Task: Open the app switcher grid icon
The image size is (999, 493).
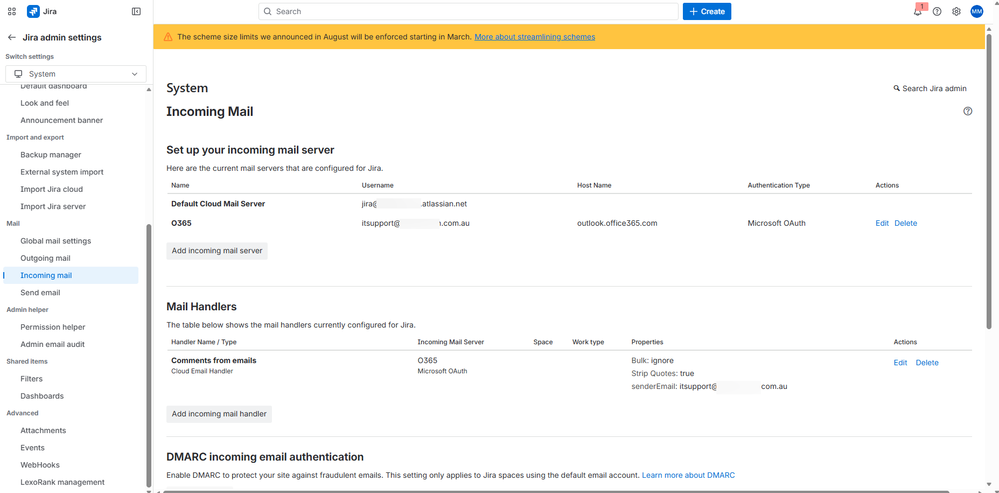Action: click(11, 11)
